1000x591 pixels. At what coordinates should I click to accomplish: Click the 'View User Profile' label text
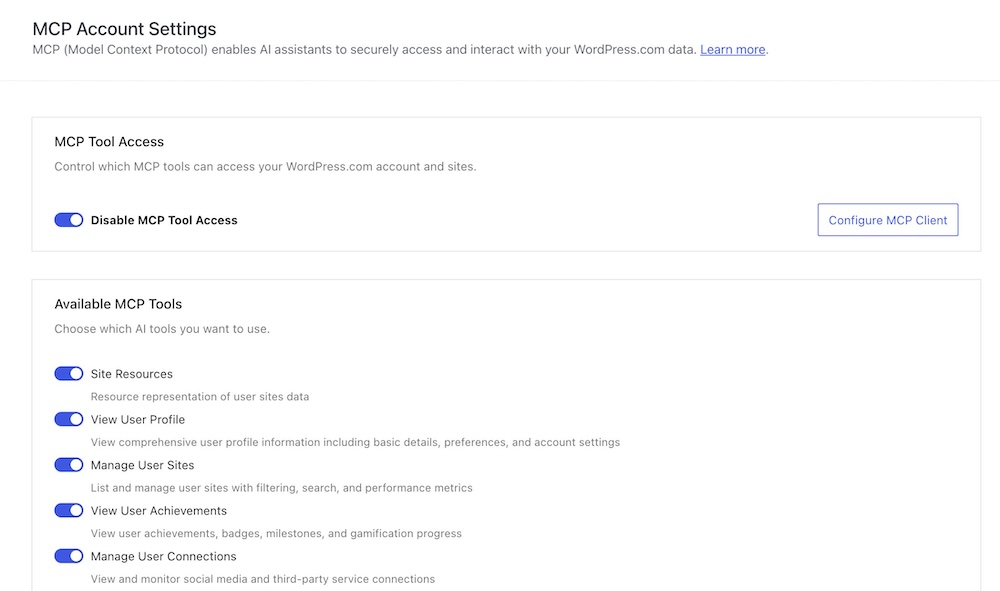(x=137, y=420)
